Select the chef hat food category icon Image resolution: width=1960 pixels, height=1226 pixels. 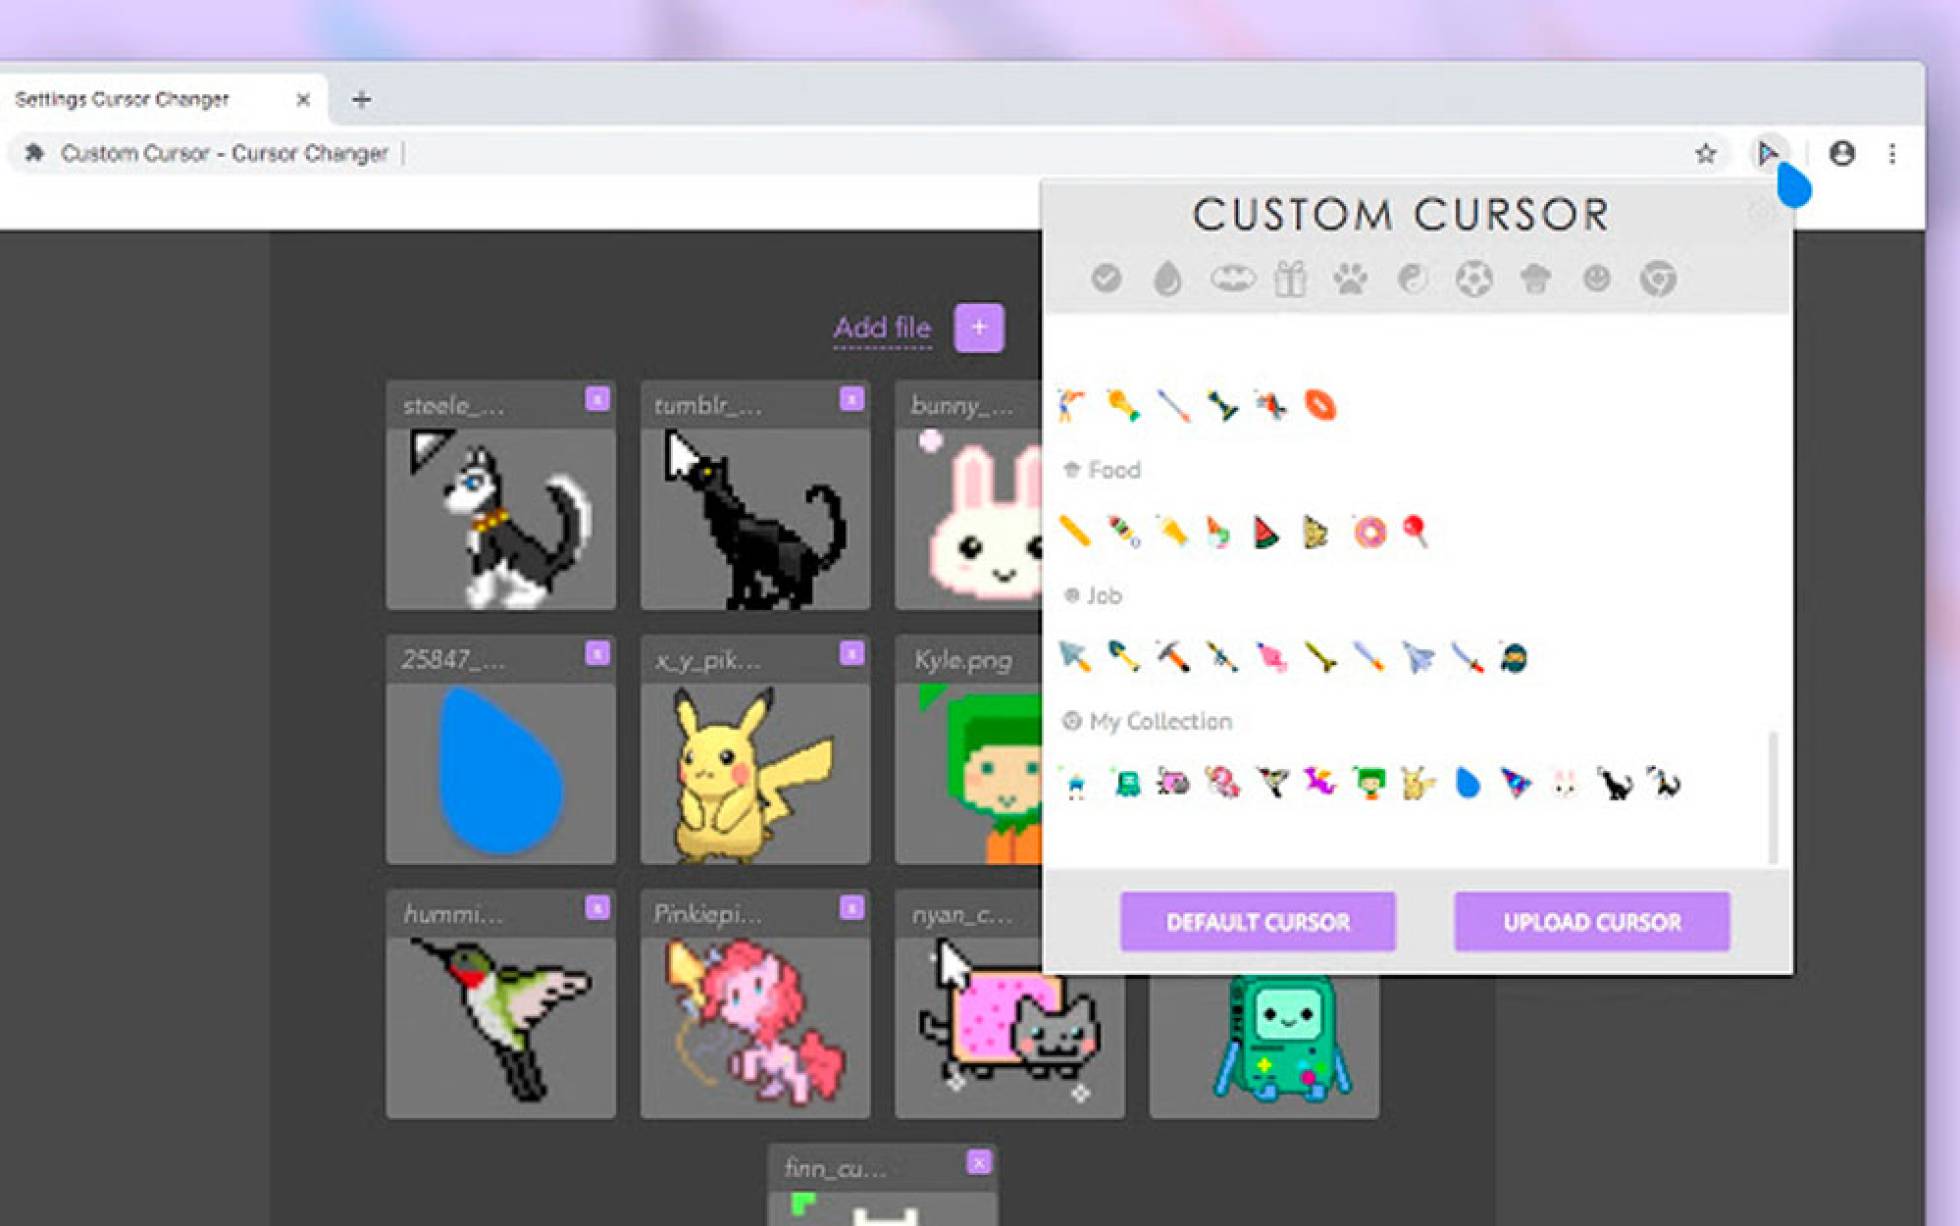pyautogui.click(x=1536, y=278)
